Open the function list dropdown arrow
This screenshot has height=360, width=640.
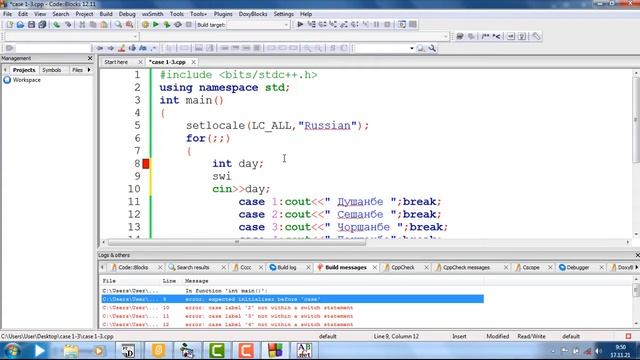tap(445, 36)
